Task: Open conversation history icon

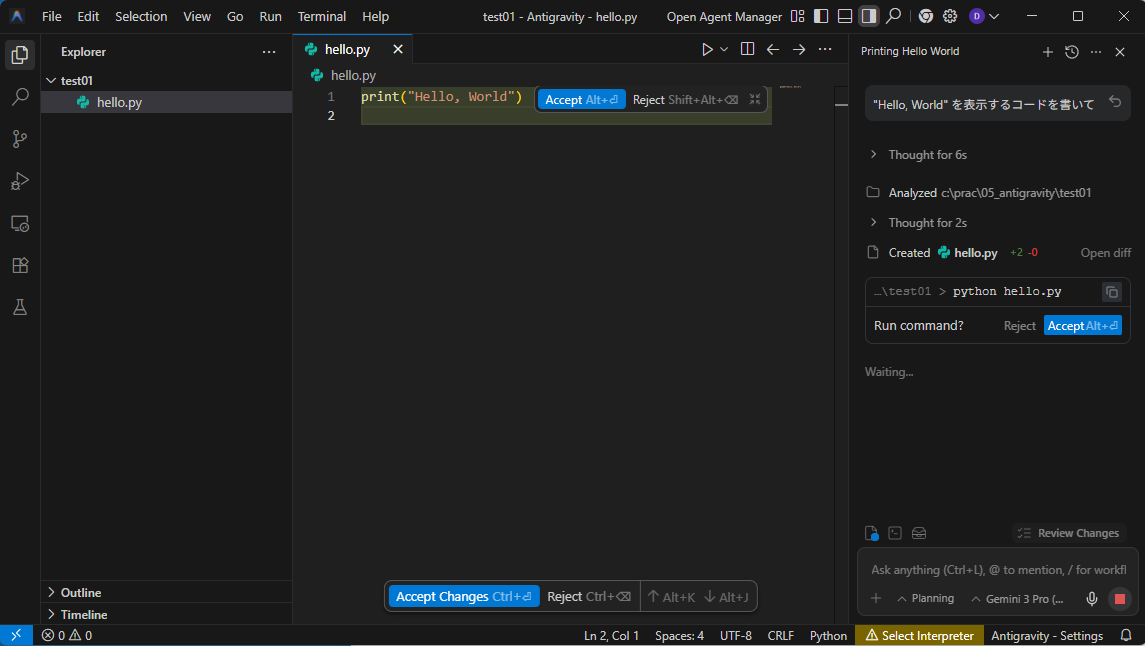Action: [x=1072, y=52]
